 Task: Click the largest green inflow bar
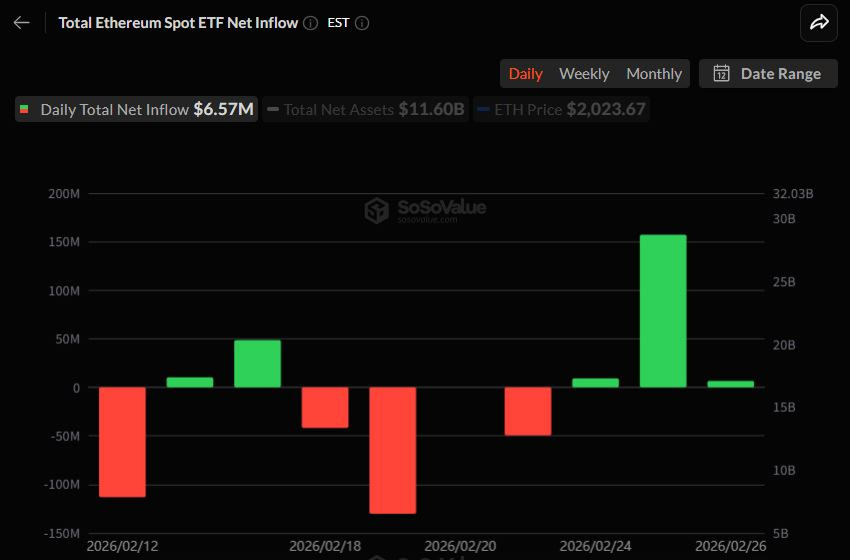tap(662, 310)
